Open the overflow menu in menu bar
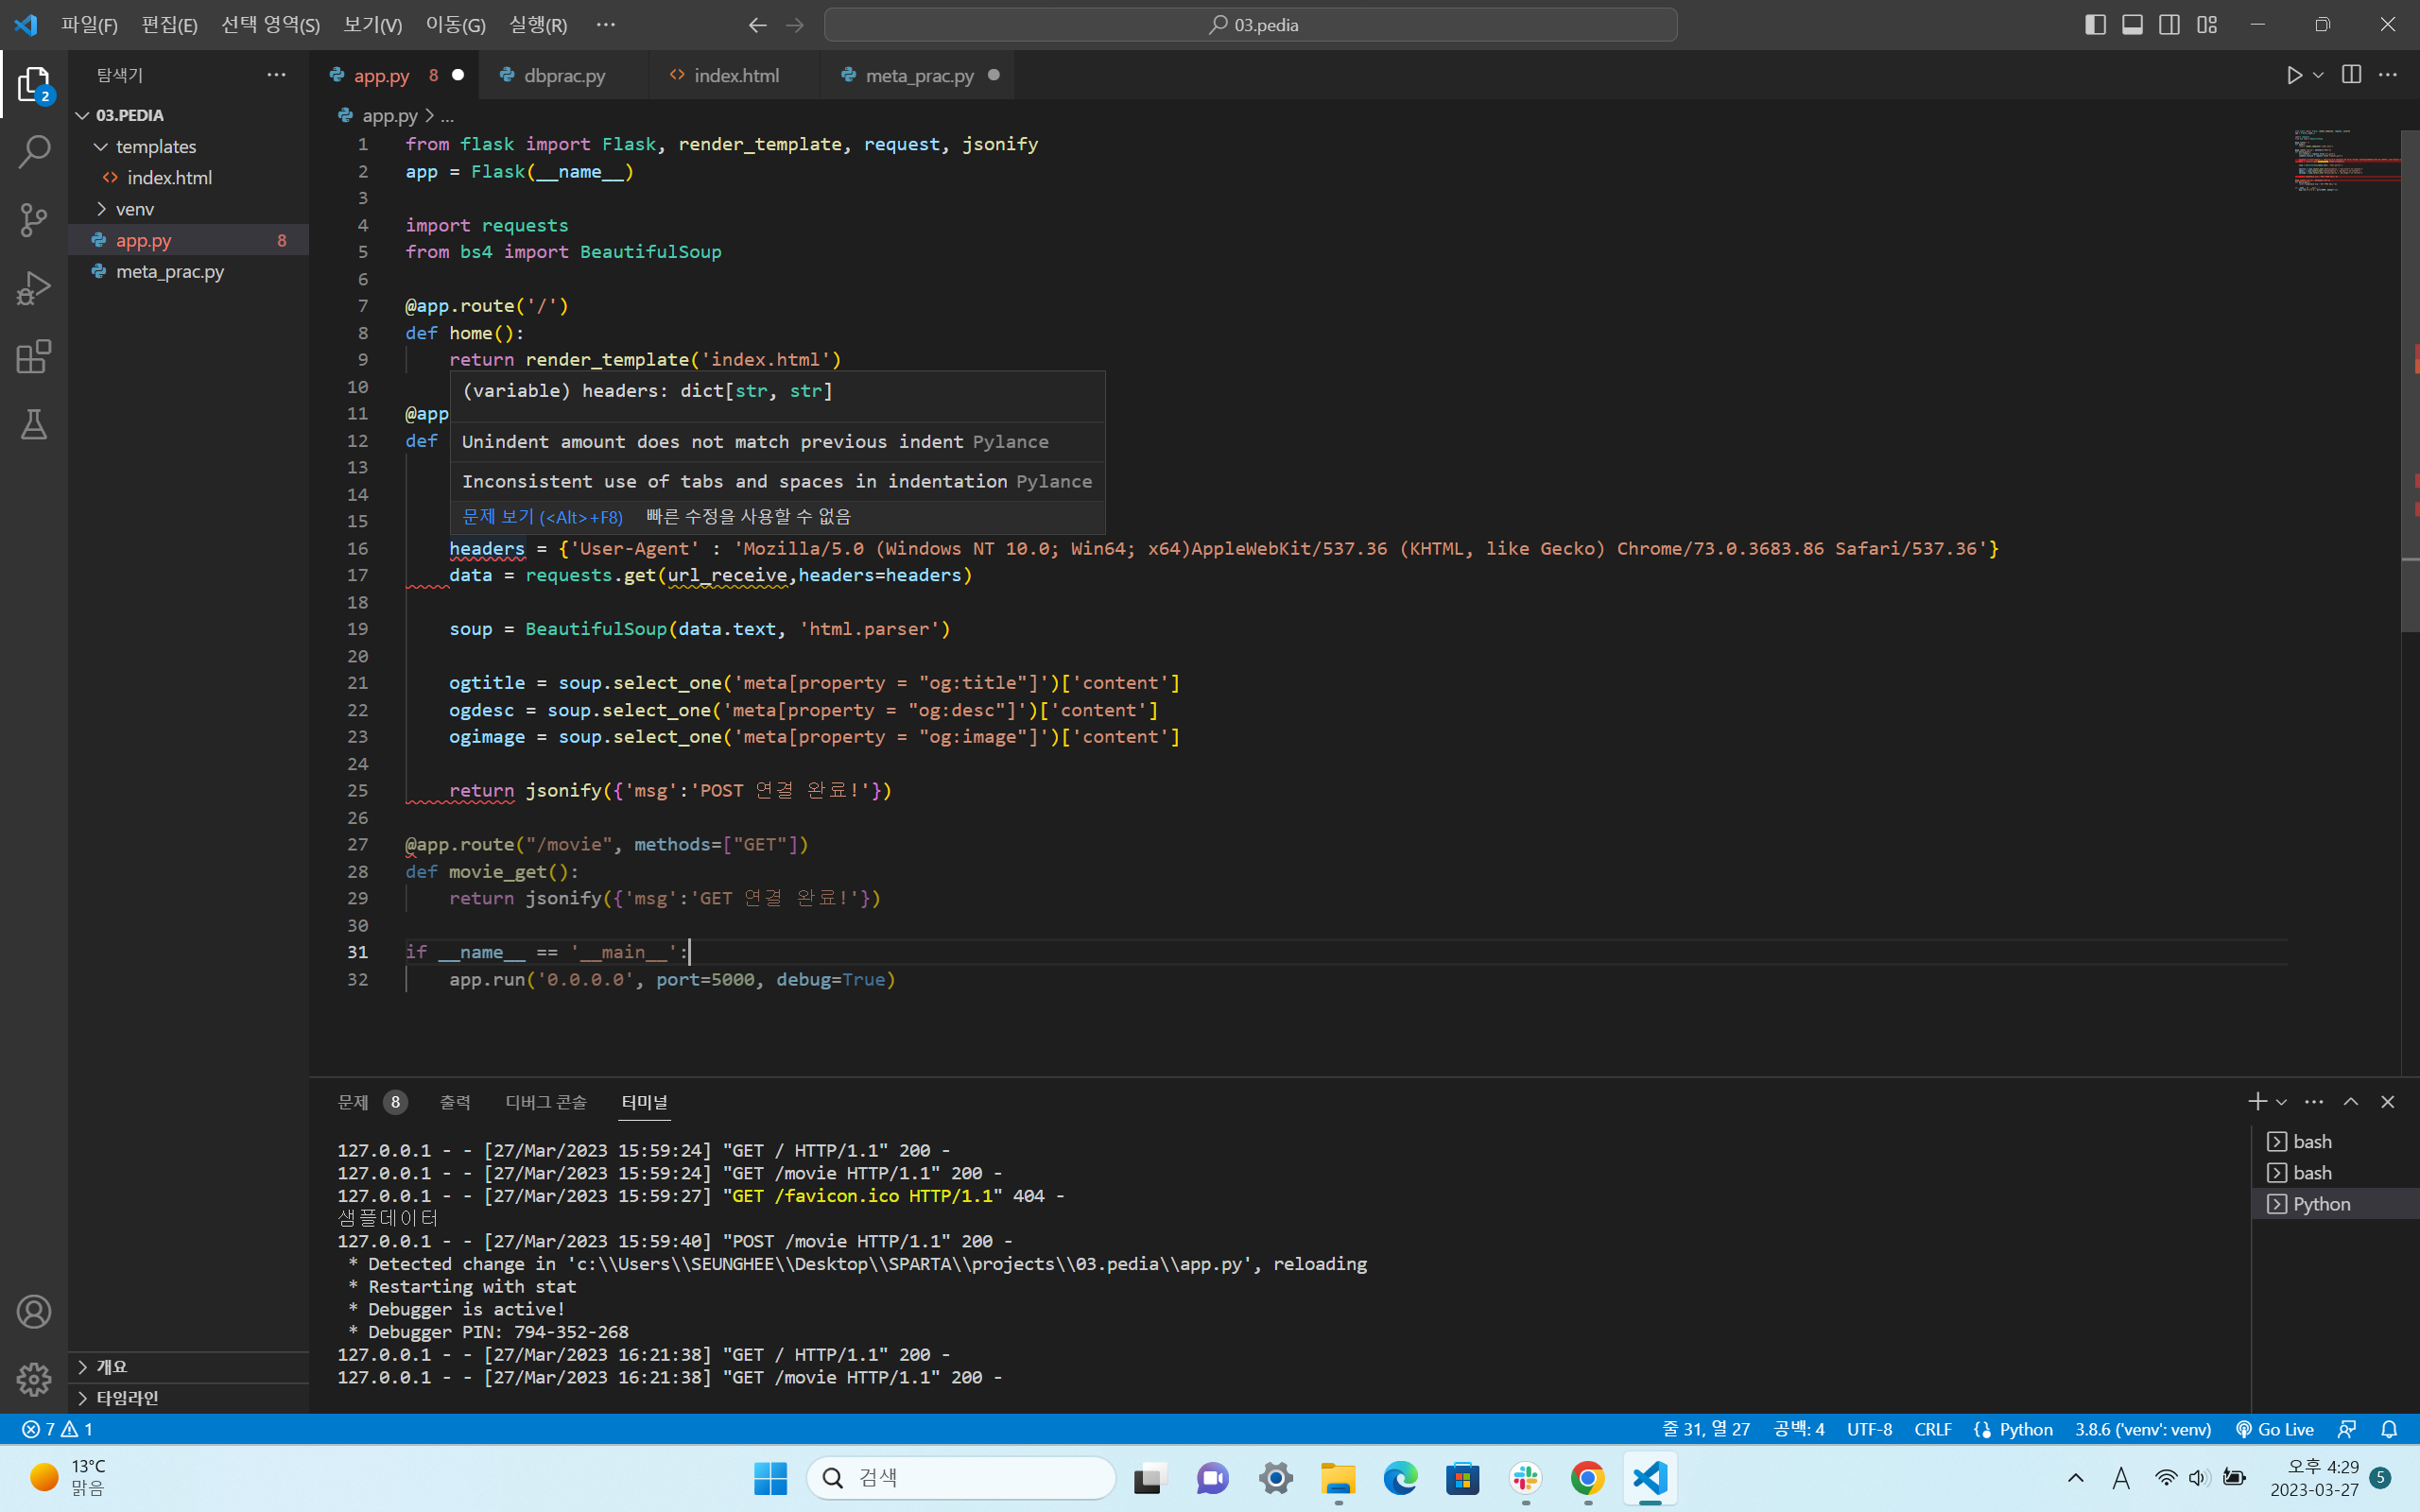Viewport: 2420px width, 1512px height. pos(606,24)
